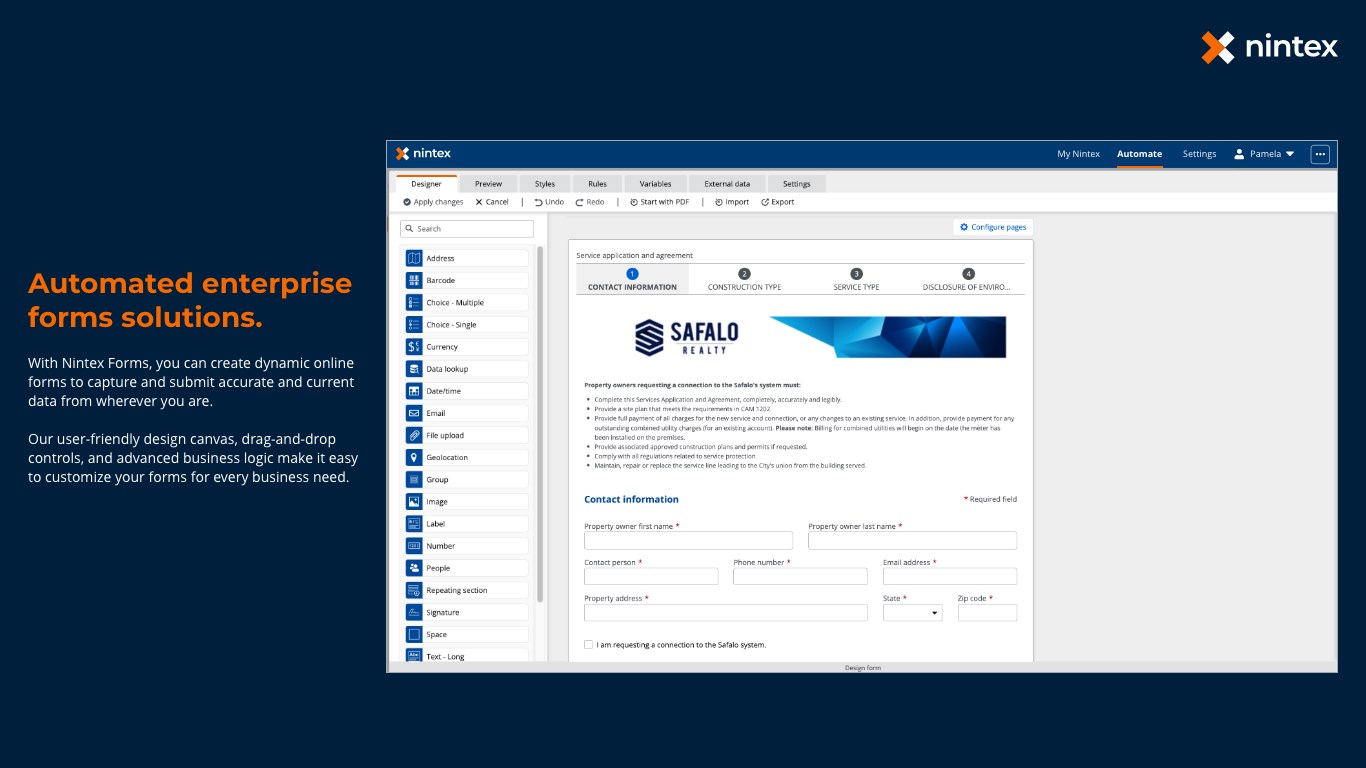Select the People control icon
The height and width of the screenshot is (768, 1366).
coord(414,568)
